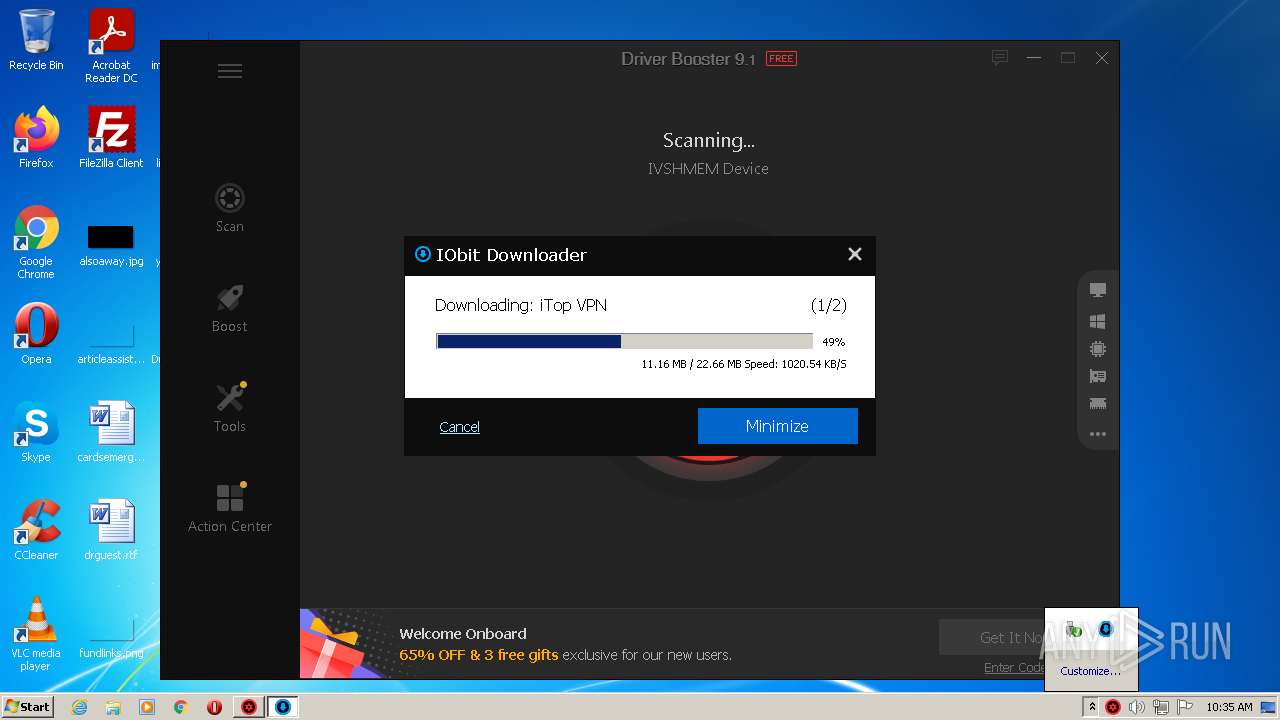Select the Skype desktop icon

click(36, 432)
